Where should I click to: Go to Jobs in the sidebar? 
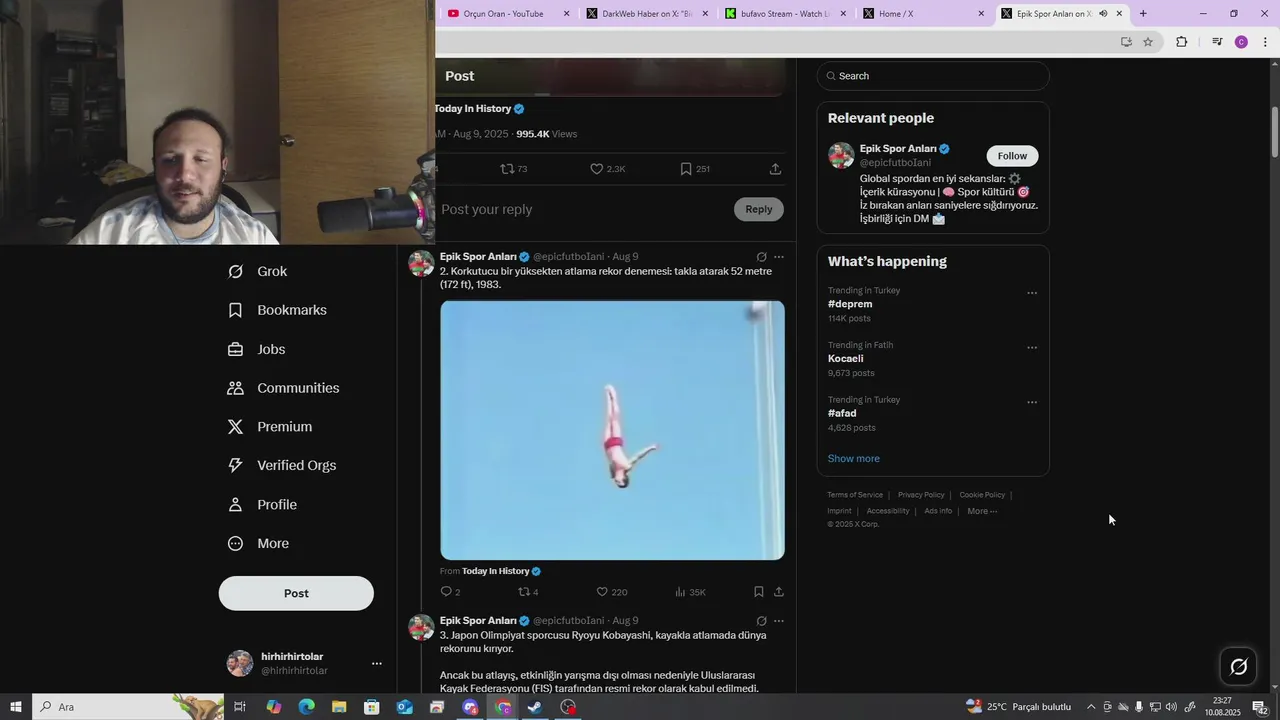point(256,350)
